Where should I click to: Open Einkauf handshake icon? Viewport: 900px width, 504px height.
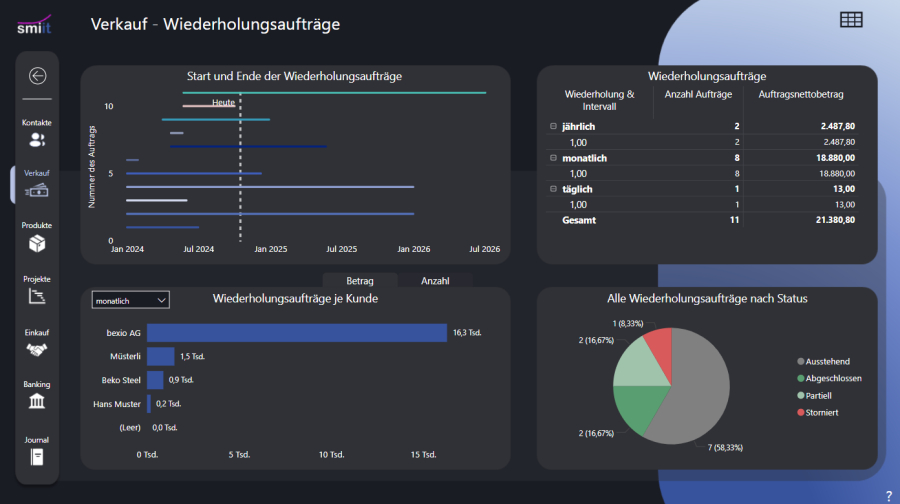(x=37, y=350)
